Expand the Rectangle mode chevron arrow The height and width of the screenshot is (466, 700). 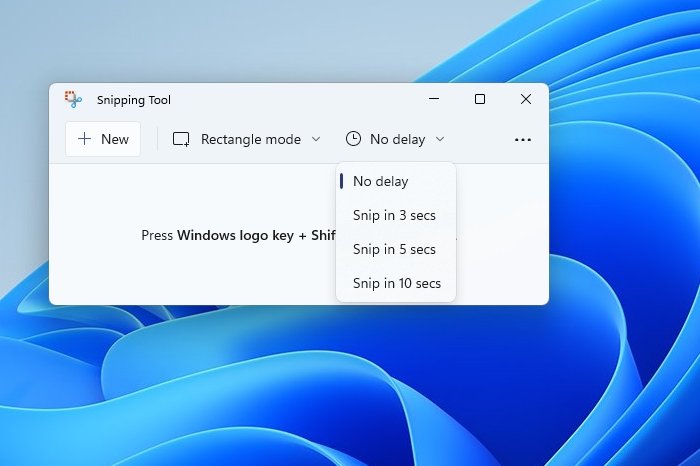pyautogui.click(x=316, y=139)
